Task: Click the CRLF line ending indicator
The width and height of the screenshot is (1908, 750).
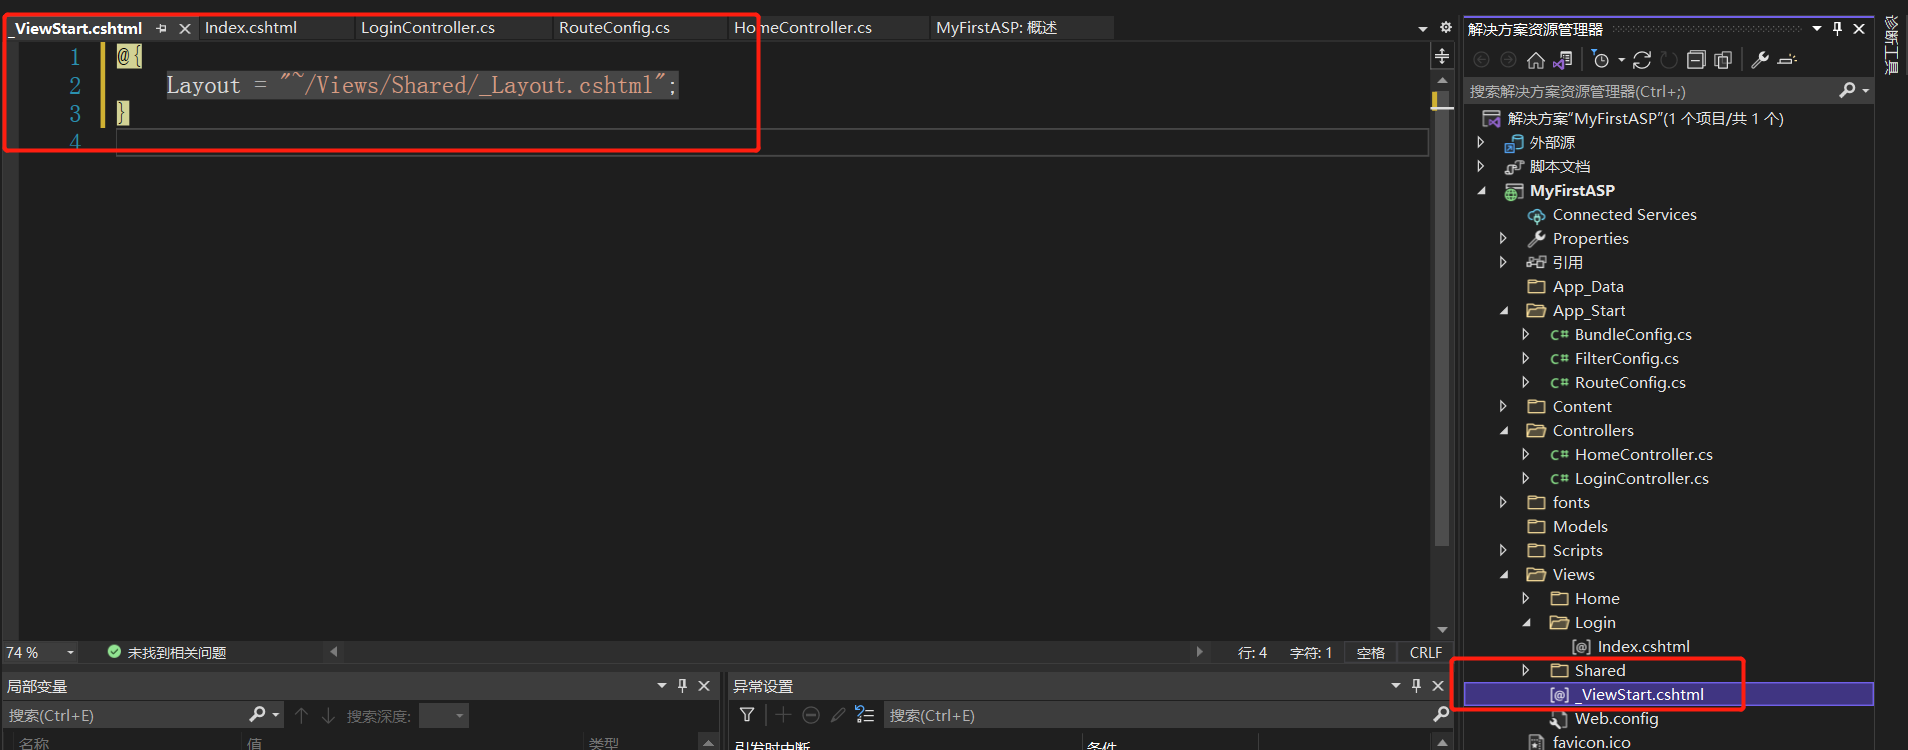Action: (x=1425, y=653)
